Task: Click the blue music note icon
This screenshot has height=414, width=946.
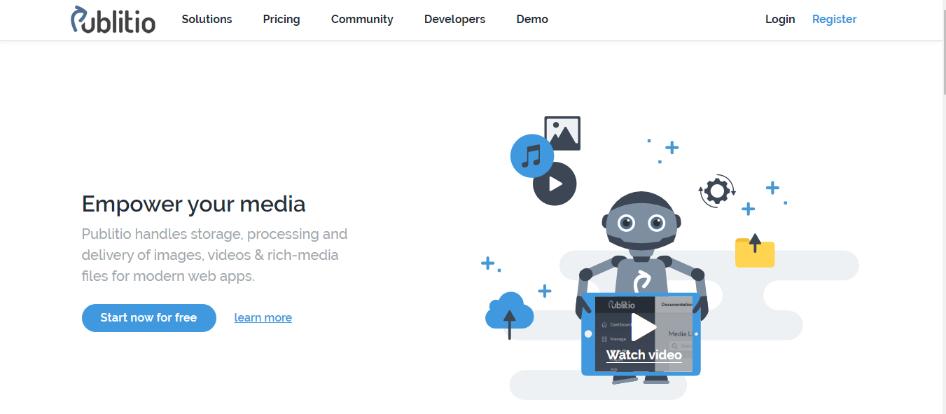Action: tap(532, 156)
